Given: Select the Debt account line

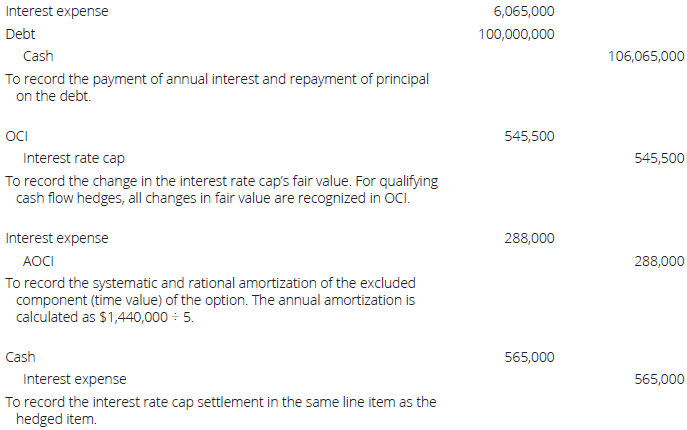Looking at the screenshot, I should pyautogui.click(x=20, y=34).
